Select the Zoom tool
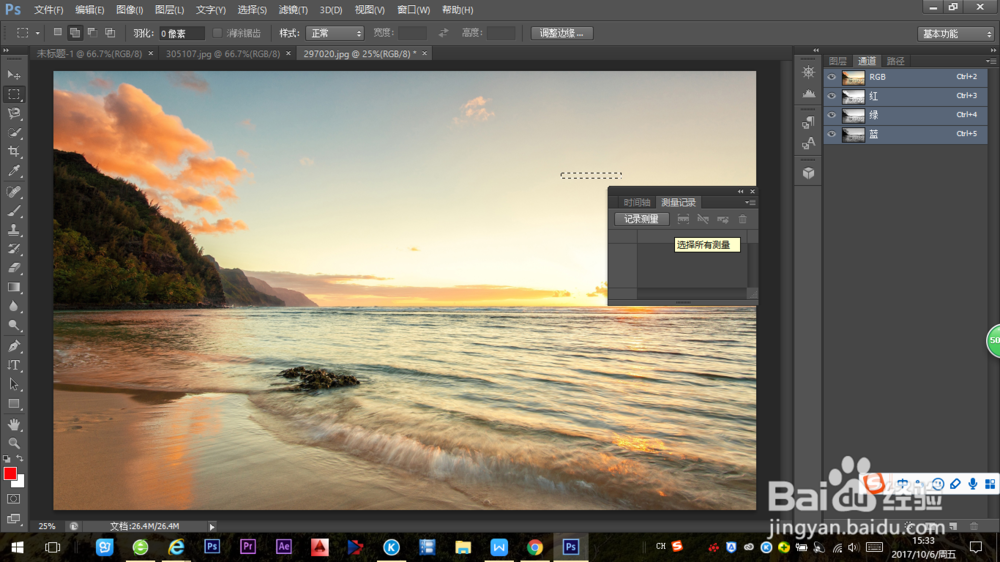The width and height of the screenshot is (1000, 562). pos(13,443)
